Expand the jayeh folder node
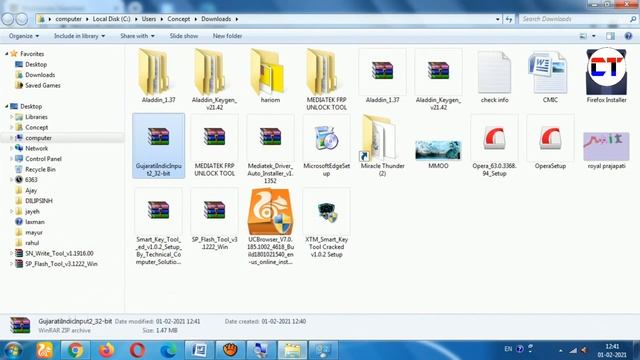The height and width of the screenshot is (360, 640). [11, 211]
